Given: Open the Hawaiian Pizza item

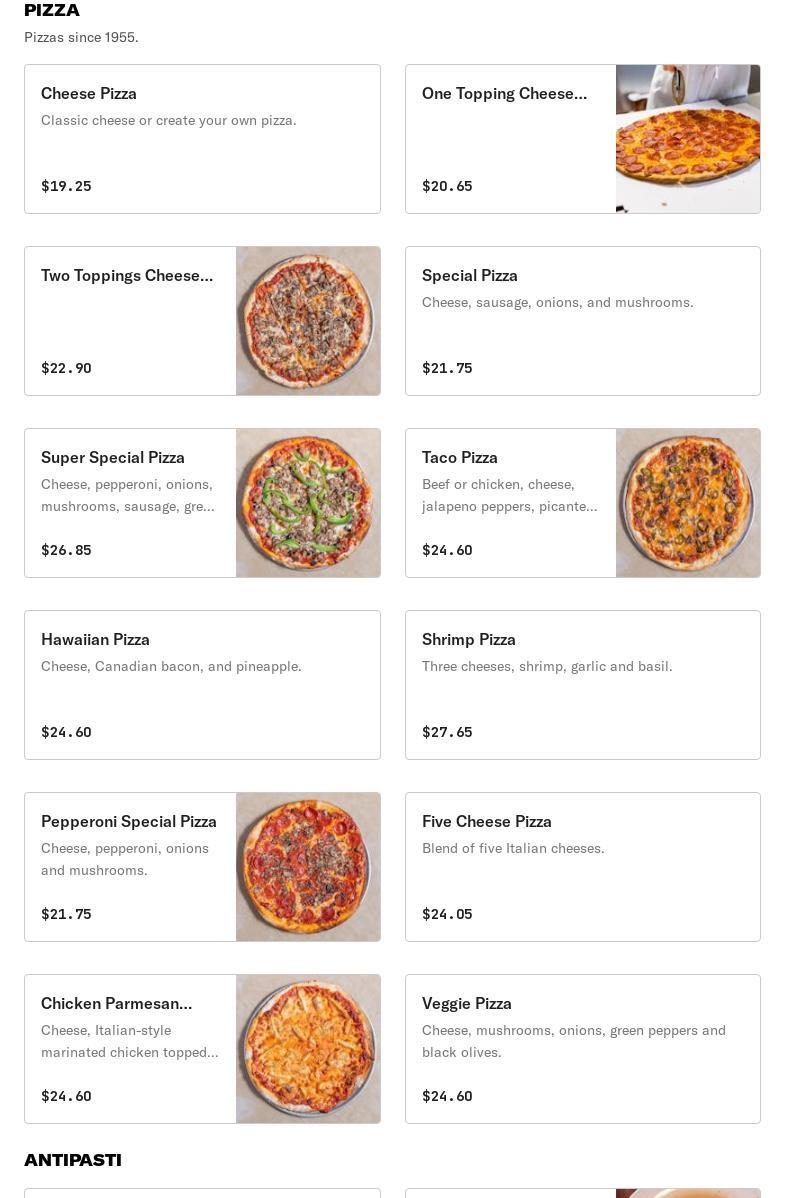Looking at the screenshot, I should point(202,685).
